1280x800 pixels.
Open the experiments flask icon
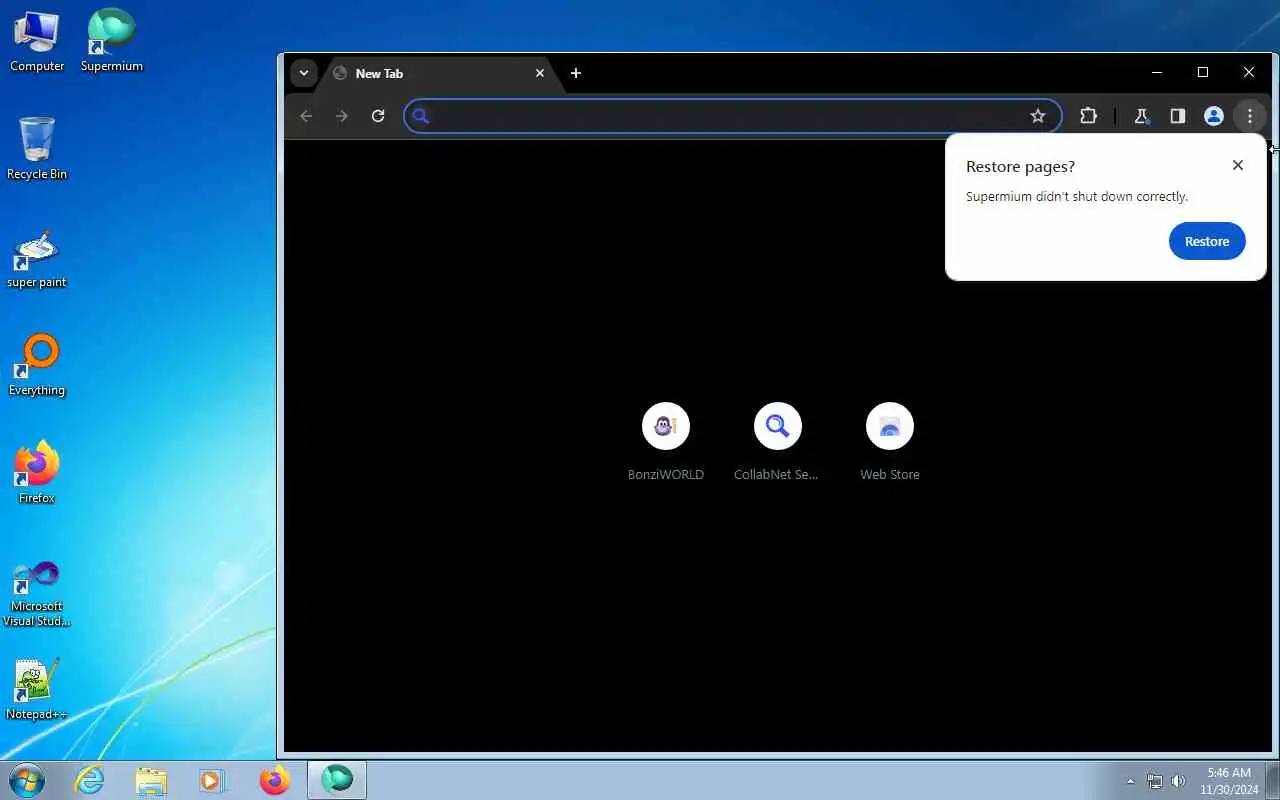coord(1141,116)
